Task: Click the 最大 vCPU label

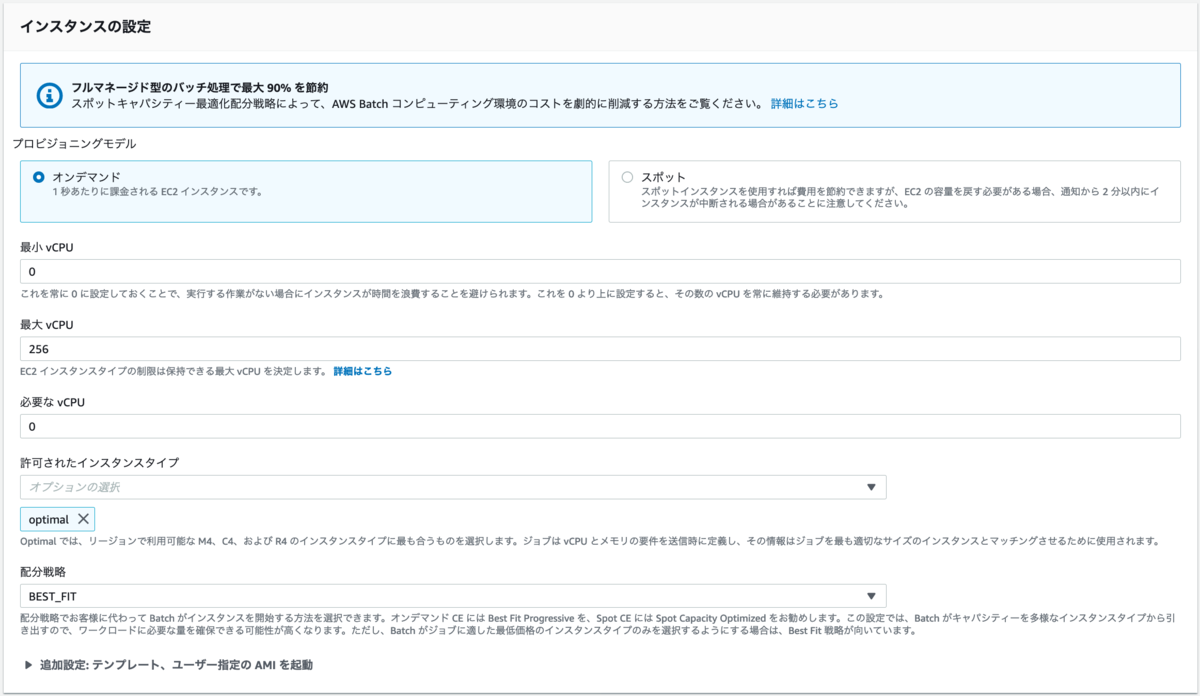Action: pos(48,324)
